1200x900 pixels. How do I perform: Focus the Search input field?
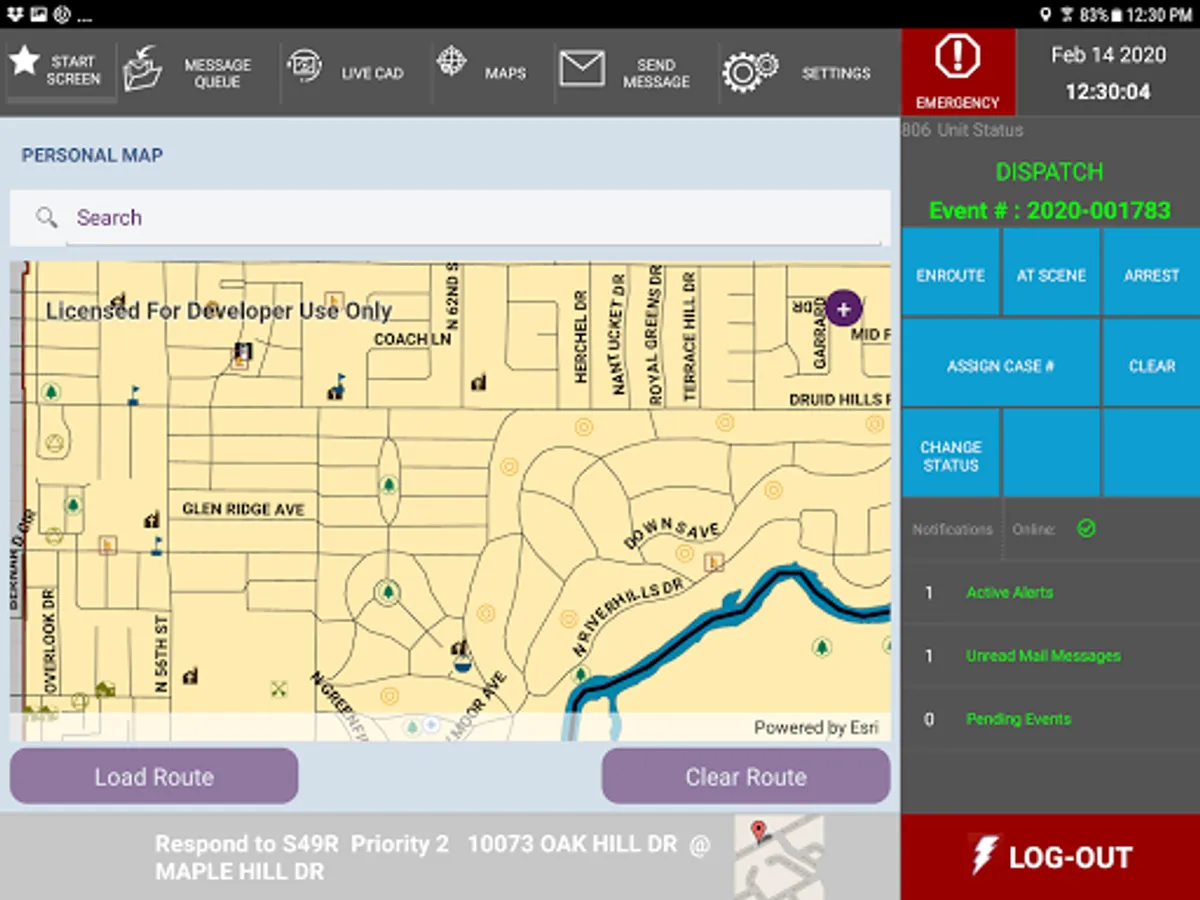450,218
